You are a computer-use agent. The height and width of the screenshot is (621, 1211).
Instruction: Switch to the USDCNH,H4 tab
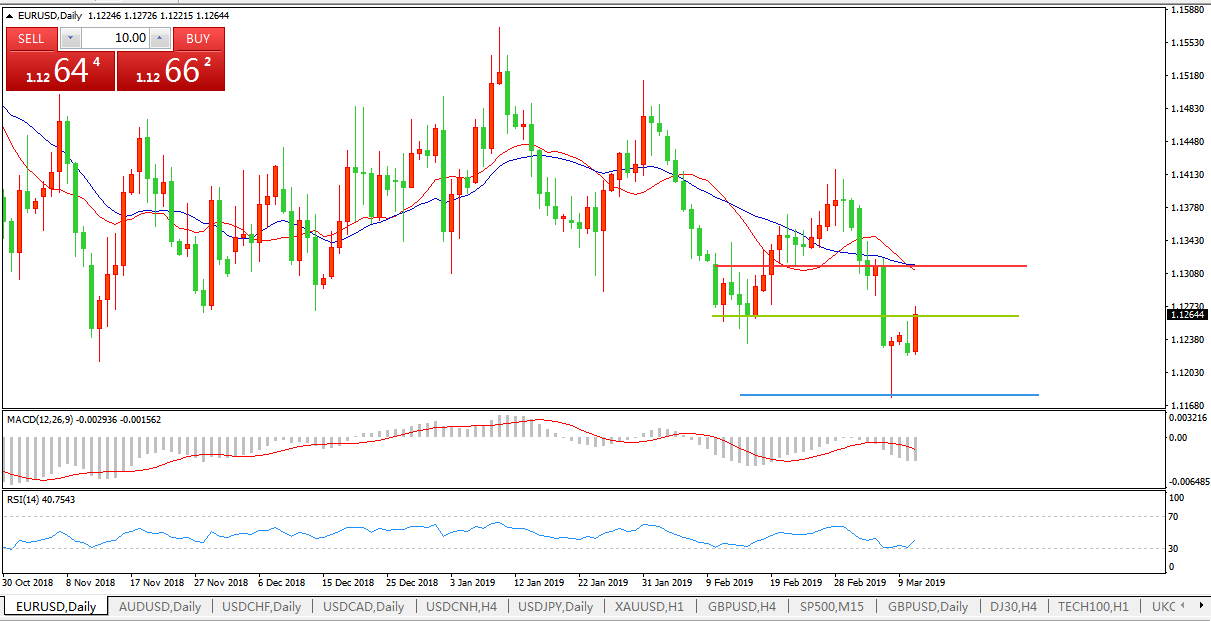(x=463, y=606)
